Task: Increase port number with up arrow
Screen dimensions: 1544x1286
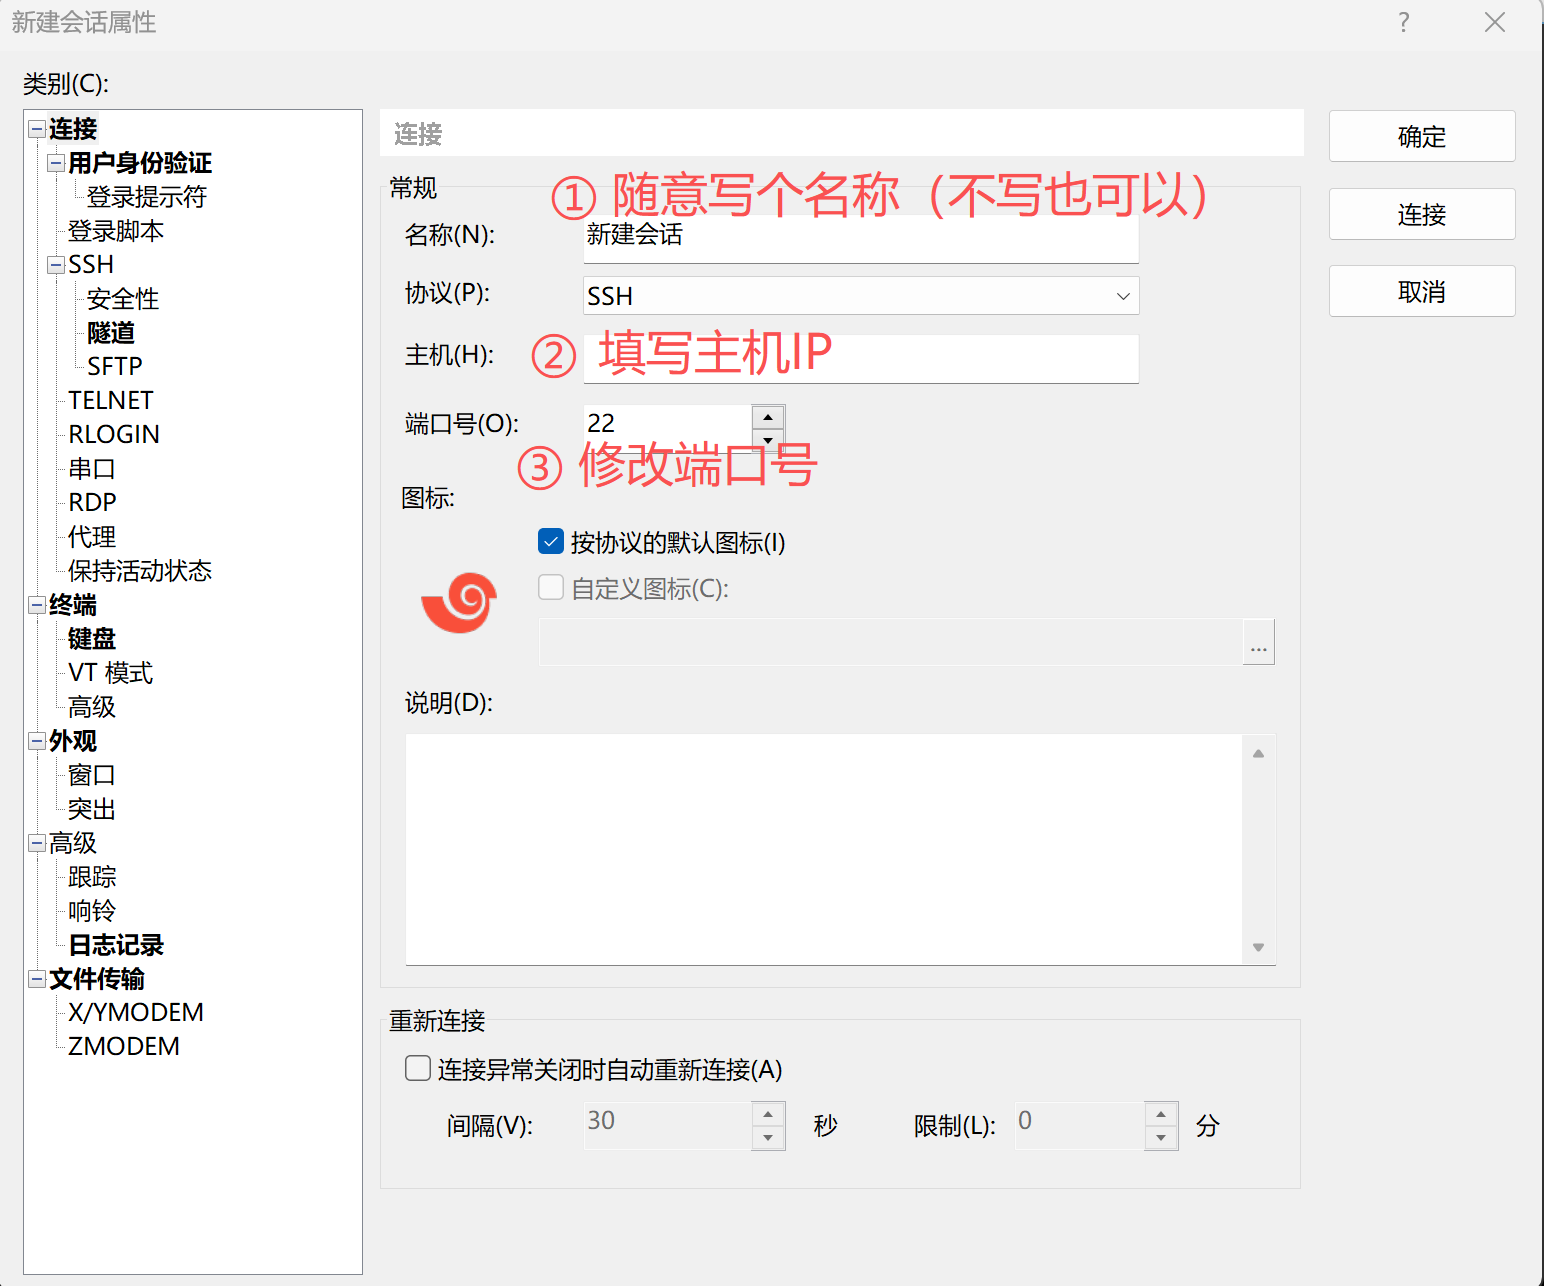Action: [x=768, y=416]
